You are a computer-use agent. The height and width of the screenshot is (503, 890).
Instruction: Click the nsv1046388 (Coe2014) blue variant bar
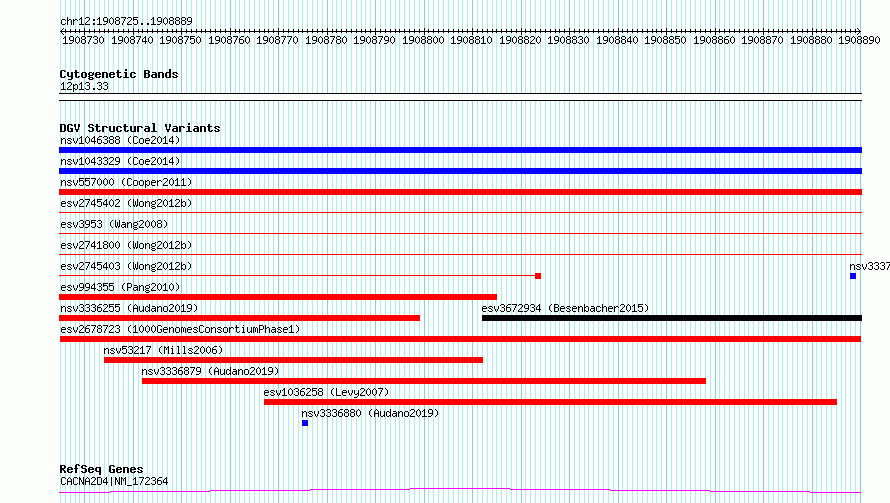tap(460, 150)
